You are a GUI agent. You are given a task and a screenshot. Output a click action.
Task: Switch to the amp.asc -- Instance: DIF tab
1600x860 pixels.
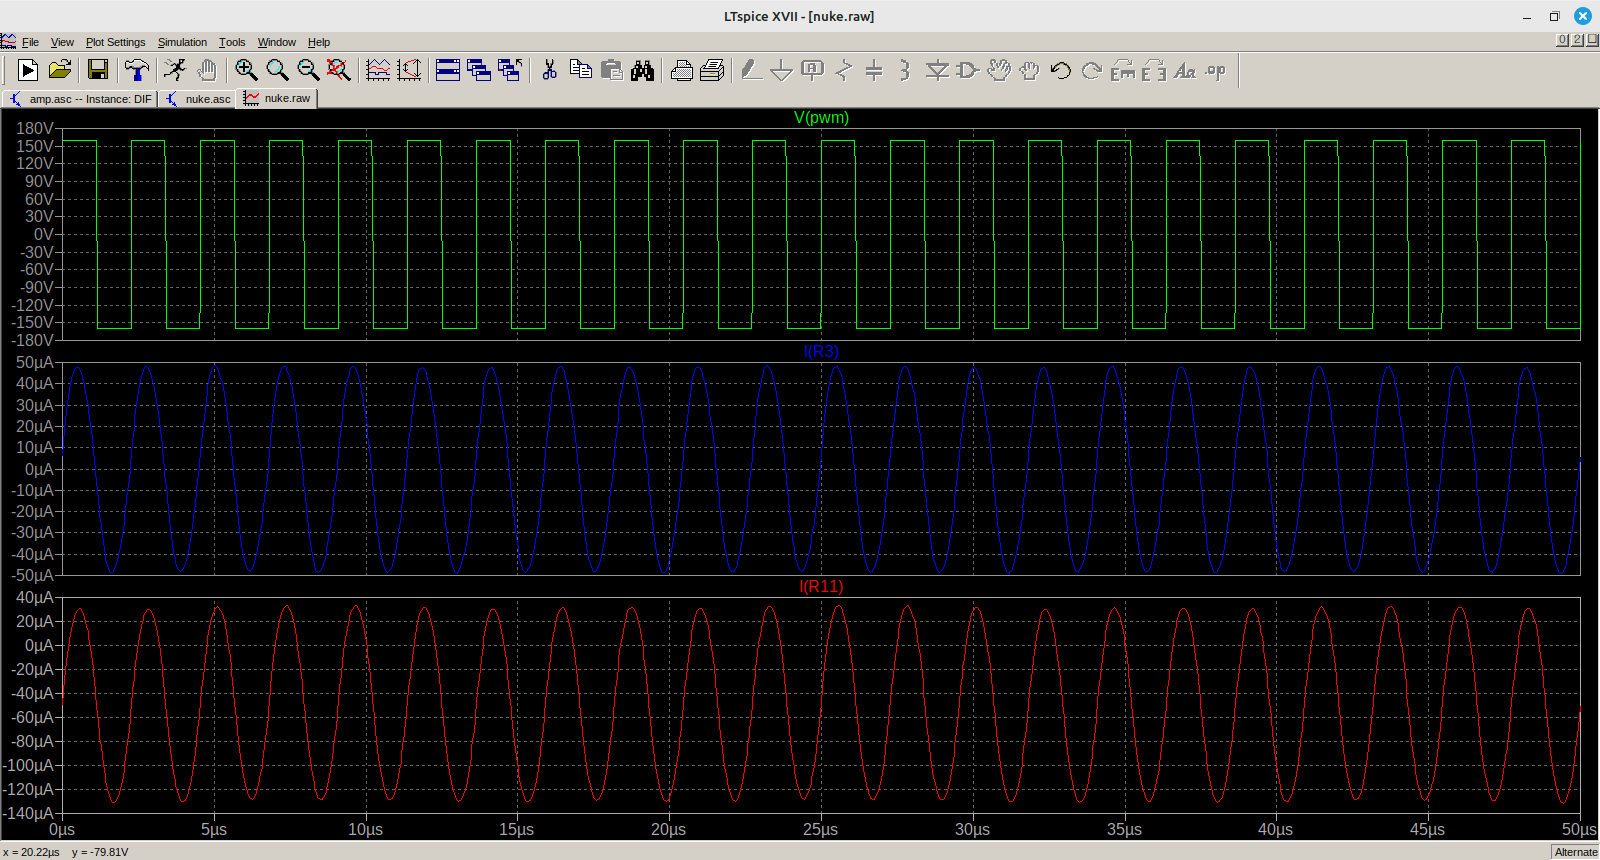click(x=80, y=99)
